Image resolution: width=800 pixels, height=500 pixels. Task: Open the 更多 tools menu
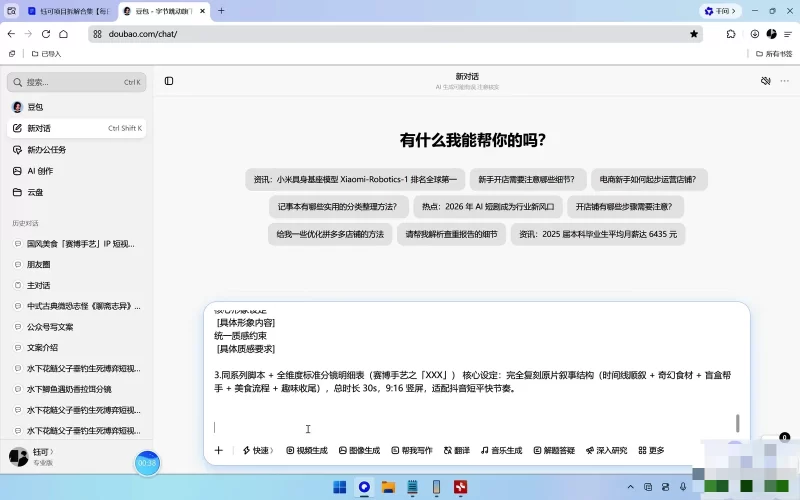(652, 451)
